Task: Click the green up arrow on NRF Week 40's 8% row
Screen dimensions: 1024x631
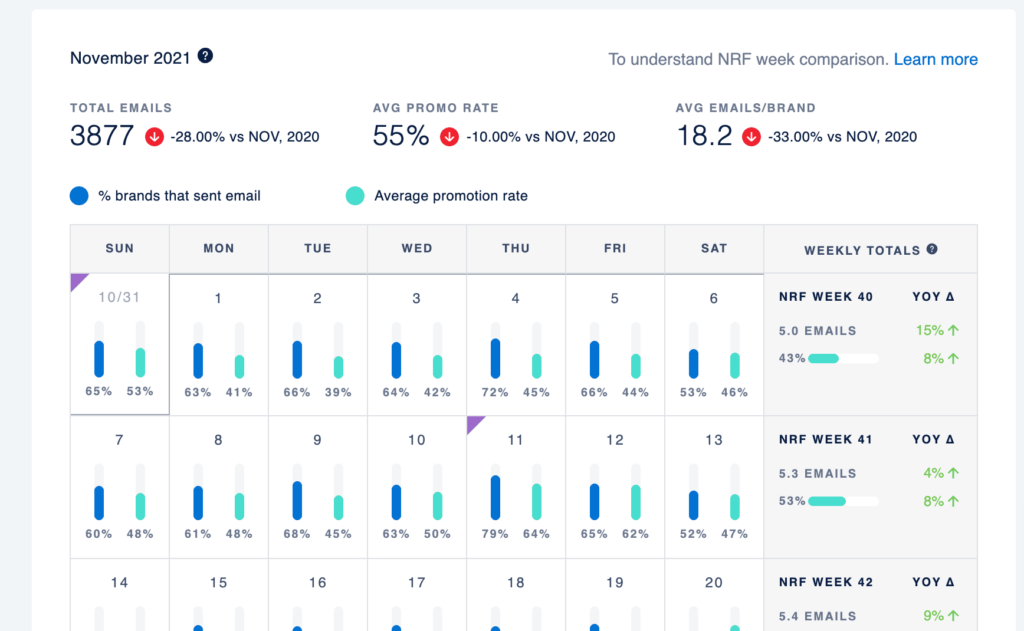Action: point(953,359)
